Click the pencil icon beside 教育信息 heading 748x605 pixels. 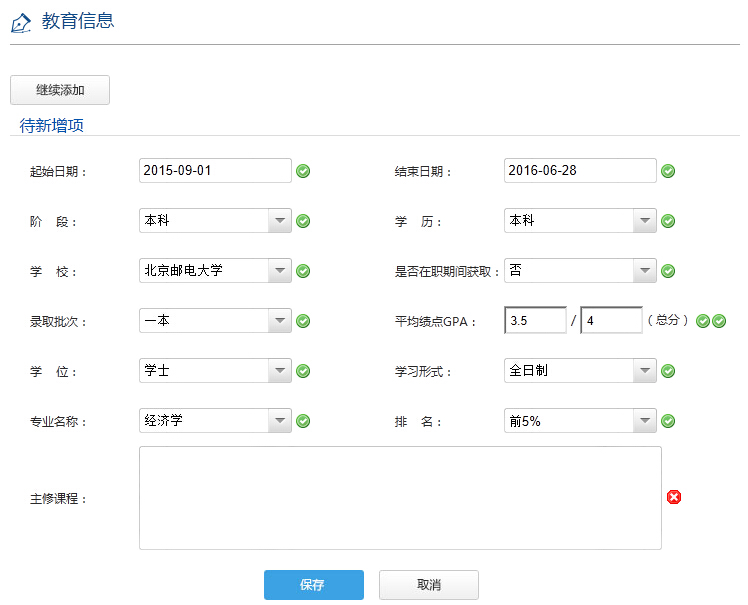pos(21,22)
